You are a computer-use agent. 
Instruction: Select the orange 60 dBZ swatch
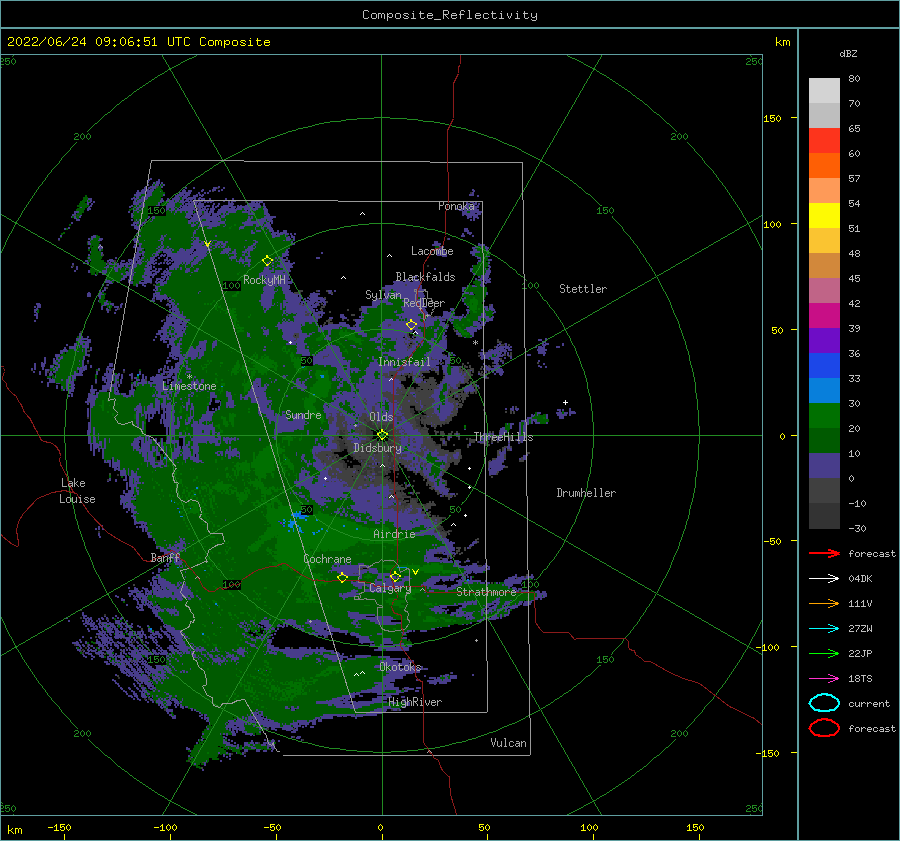[x=824, y=165]
